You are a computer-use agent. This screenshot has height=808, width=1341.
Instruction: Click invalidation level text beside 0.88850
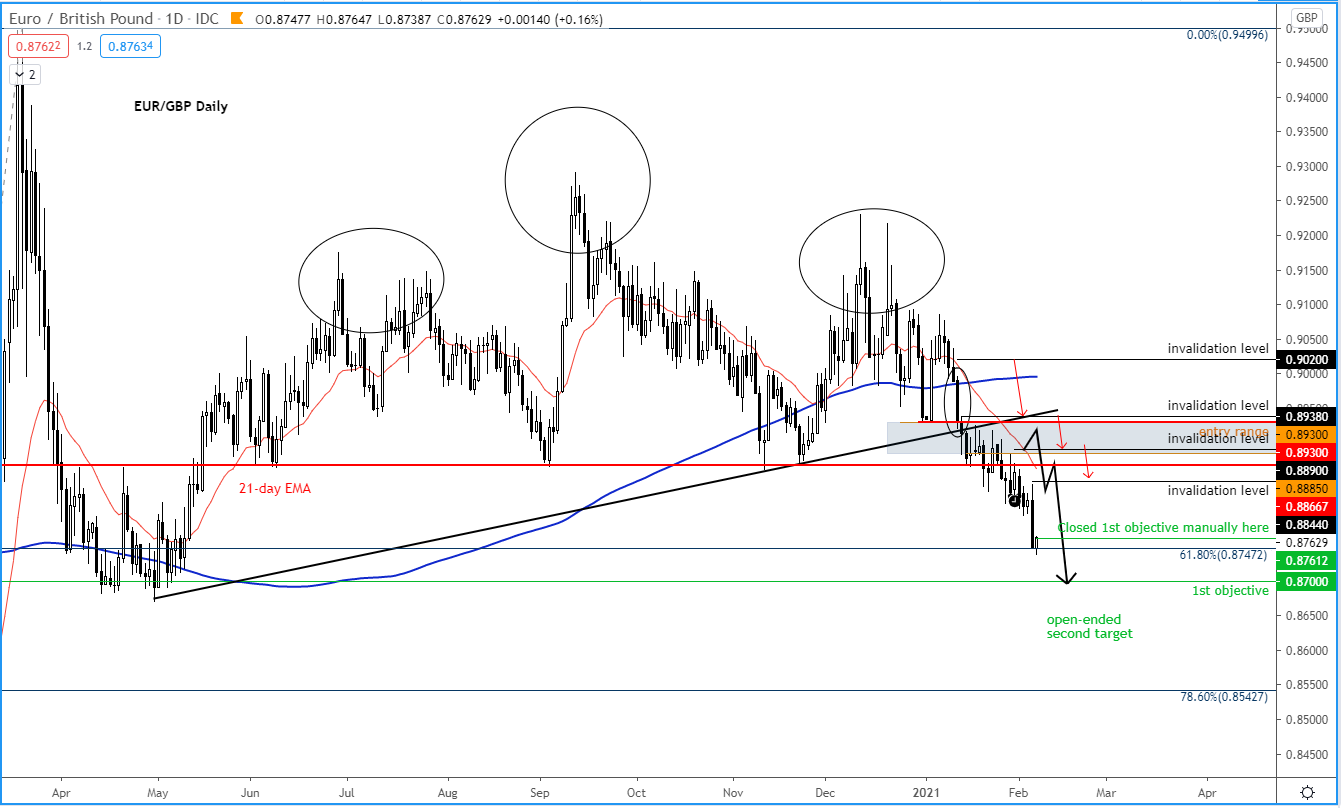click(1218, 490)
